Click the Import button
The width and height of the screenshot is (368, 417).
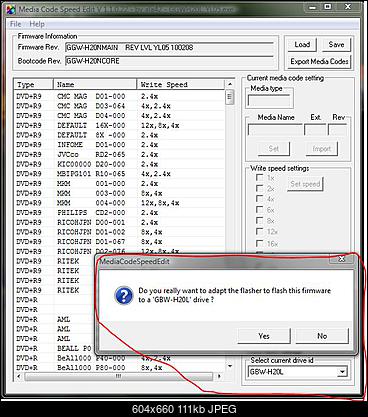[x=322, y=149]
